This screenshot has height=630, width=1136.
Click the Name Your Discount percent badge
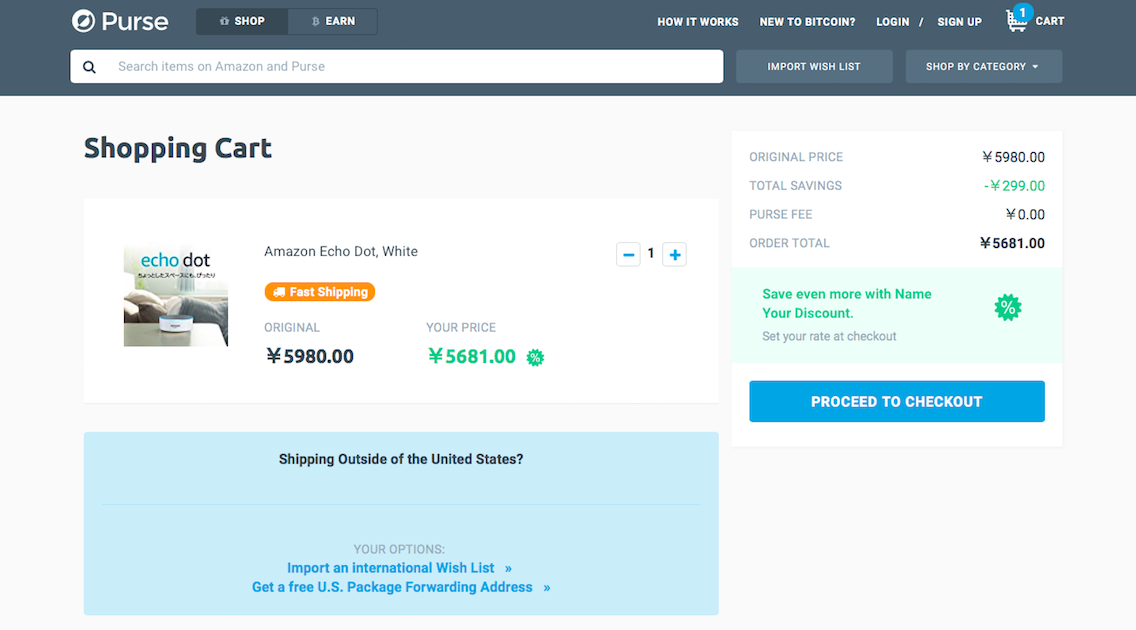[x=1008, y=308]
